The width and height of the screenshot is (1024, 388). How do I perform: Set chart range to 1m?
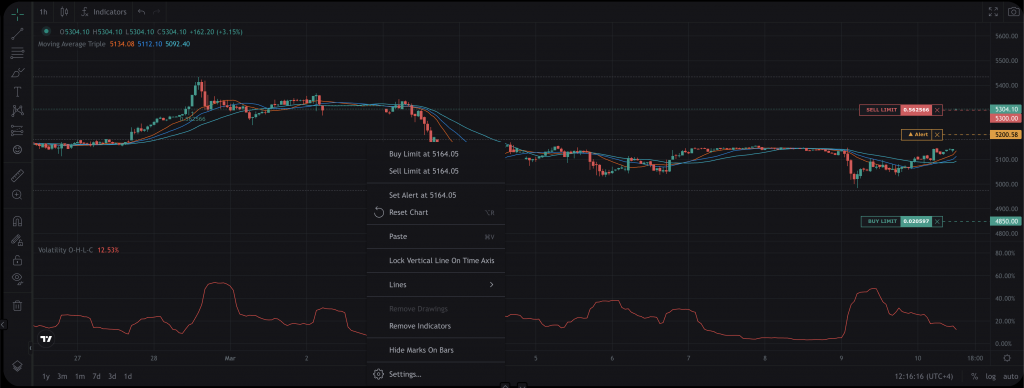79,376
